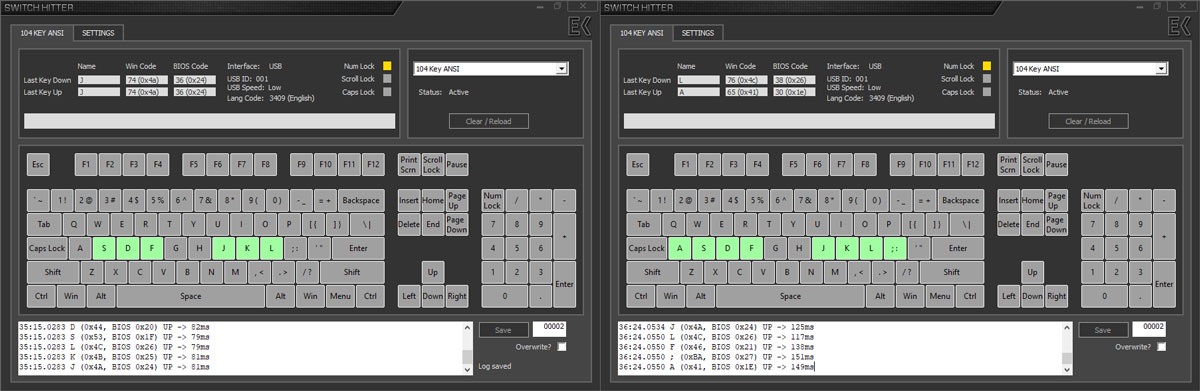Screen dimensions: 1200x391
Task: Click Page Down key in left window
Action: (456, 224)
